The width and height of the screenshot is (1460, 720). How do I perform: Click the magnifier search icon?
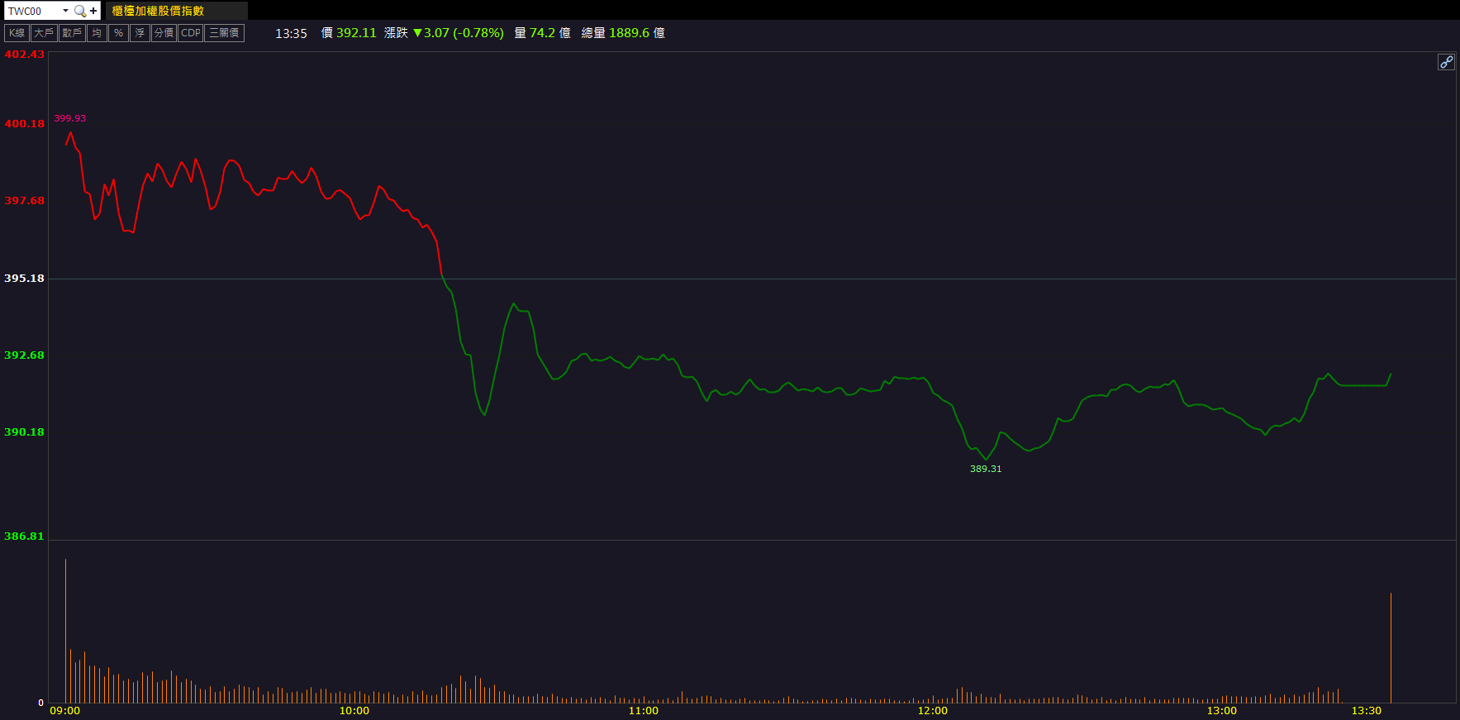(x=80, y=11)
